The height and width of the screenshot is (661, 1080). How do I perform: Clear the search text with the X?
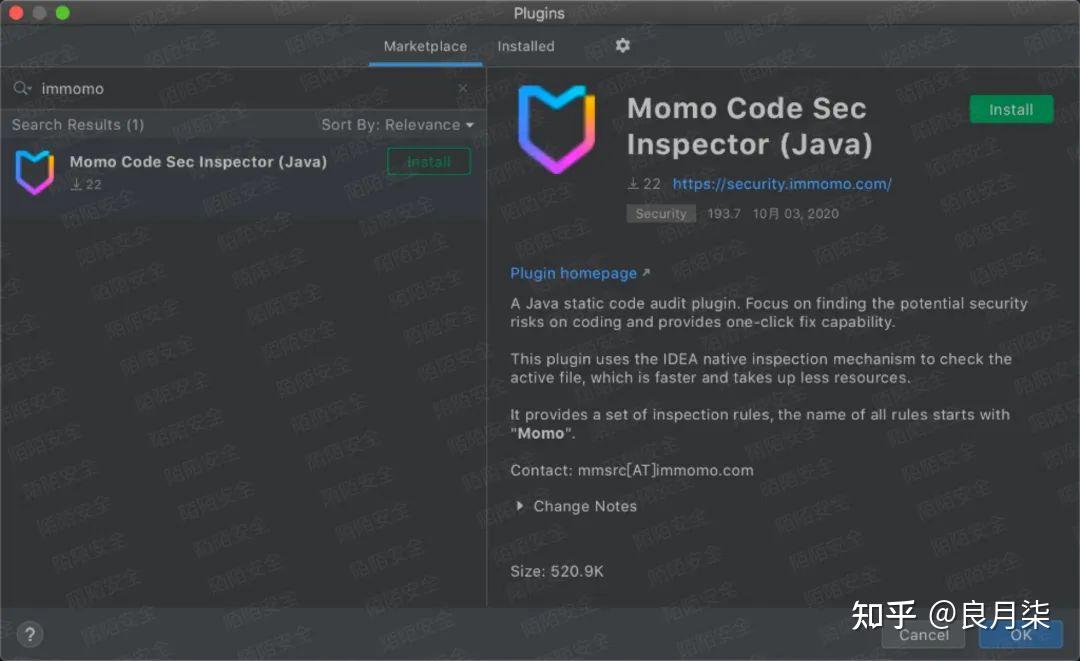click(463, 88)
